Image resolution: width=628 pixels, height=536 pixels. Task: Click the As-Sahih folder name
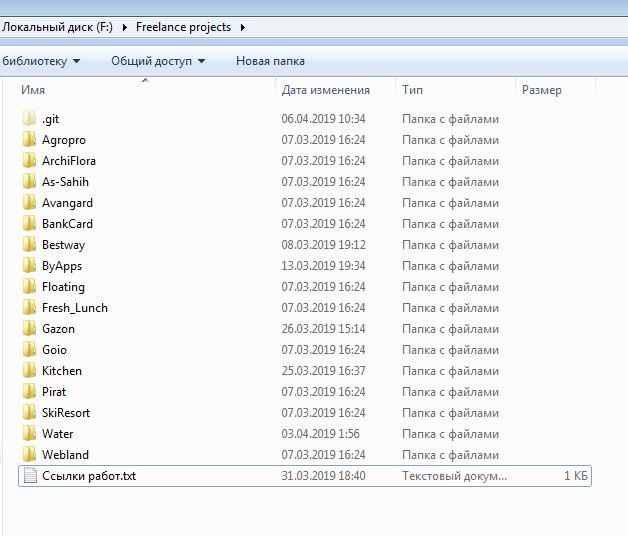click(65, 182)
